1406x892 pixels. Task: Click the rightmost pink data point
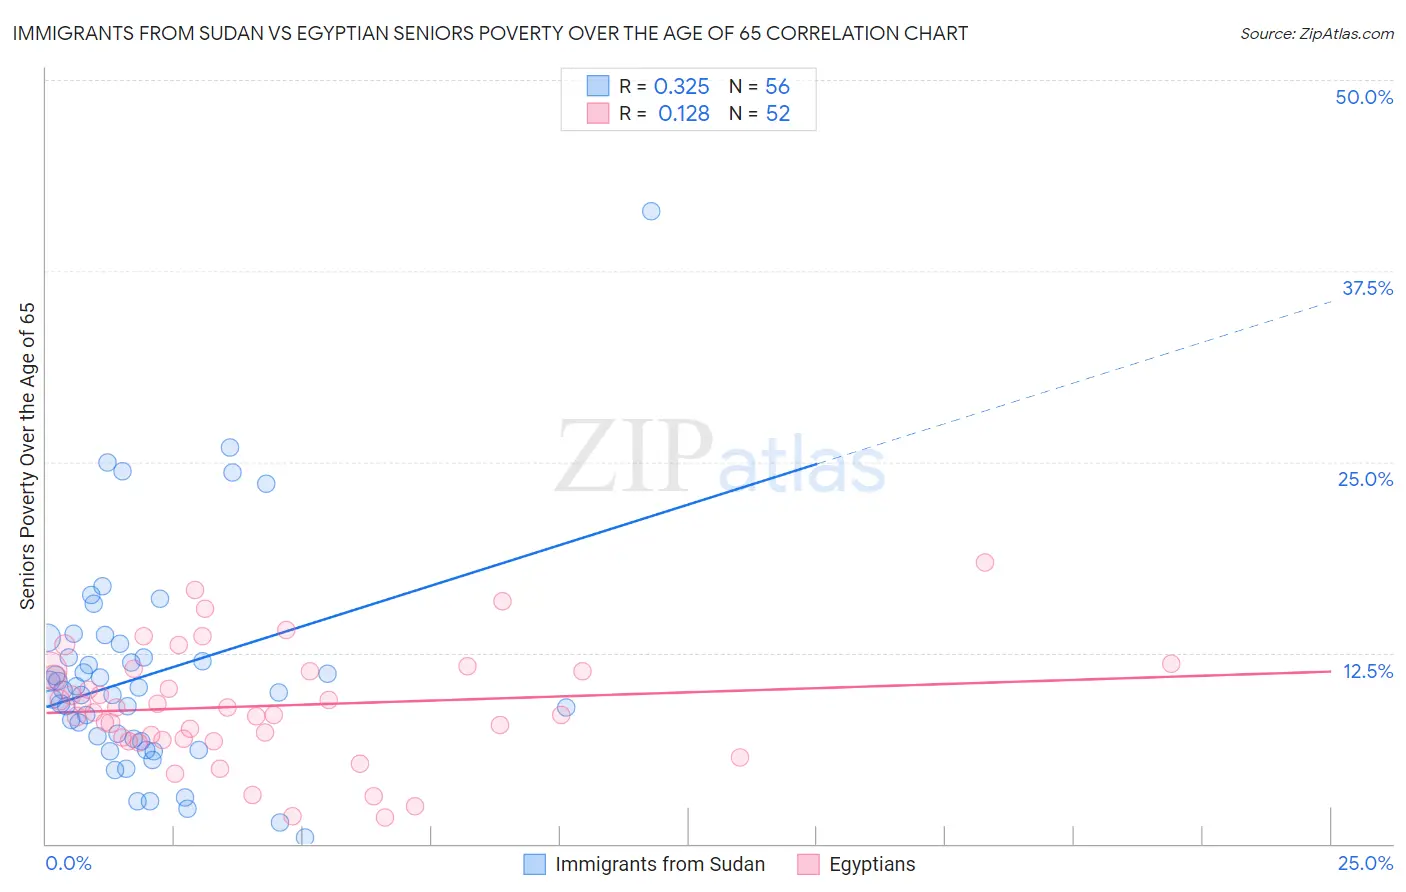pos(1171,664)
